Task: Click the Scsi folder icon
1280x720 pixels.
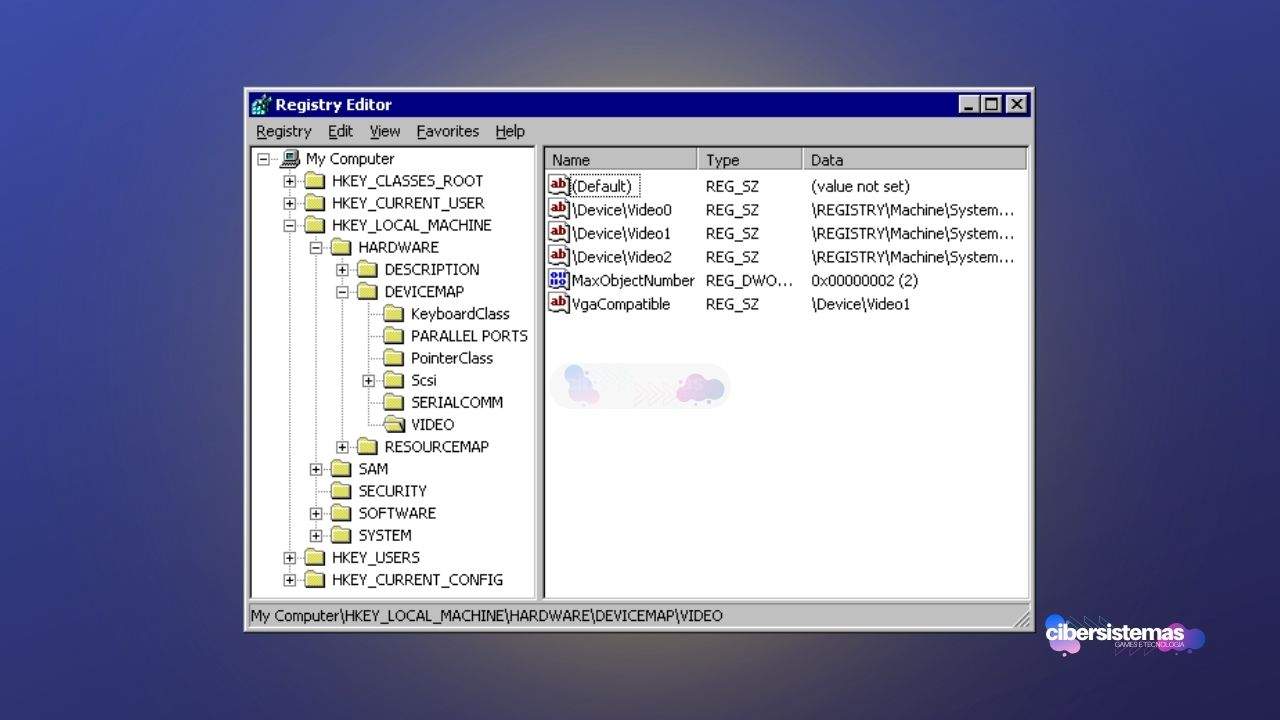Action: (393, 380)
